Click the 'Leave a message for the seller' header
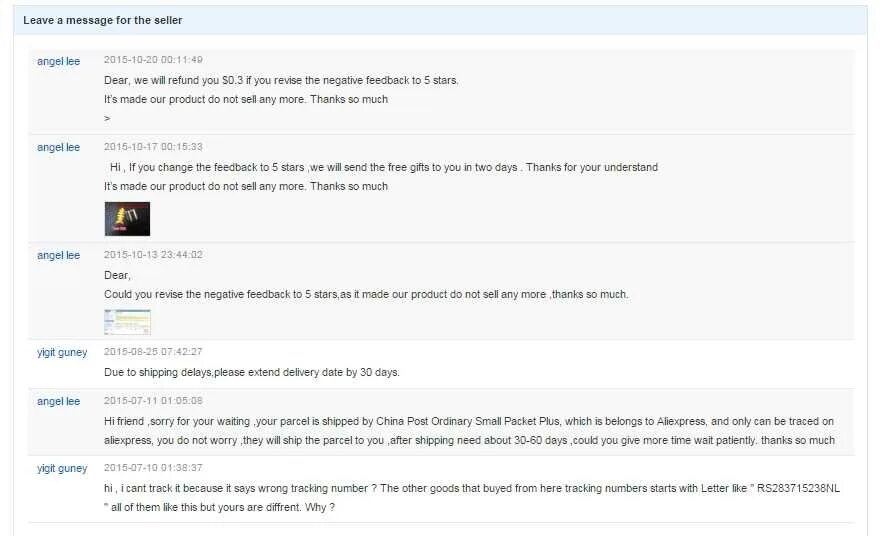 coord(103,20)
